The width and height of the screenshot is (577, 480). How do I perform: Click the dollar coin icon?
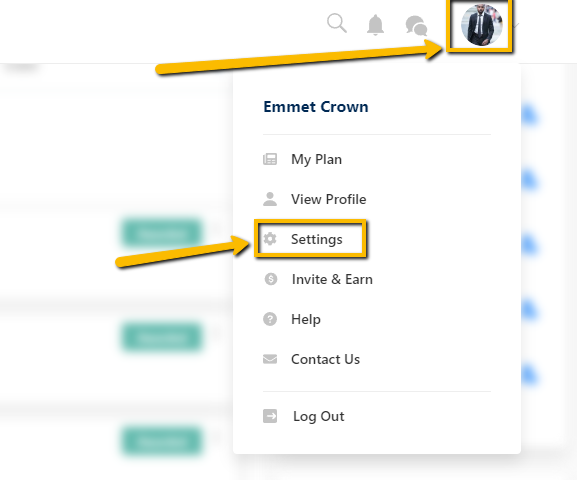(x=271, y=279)
